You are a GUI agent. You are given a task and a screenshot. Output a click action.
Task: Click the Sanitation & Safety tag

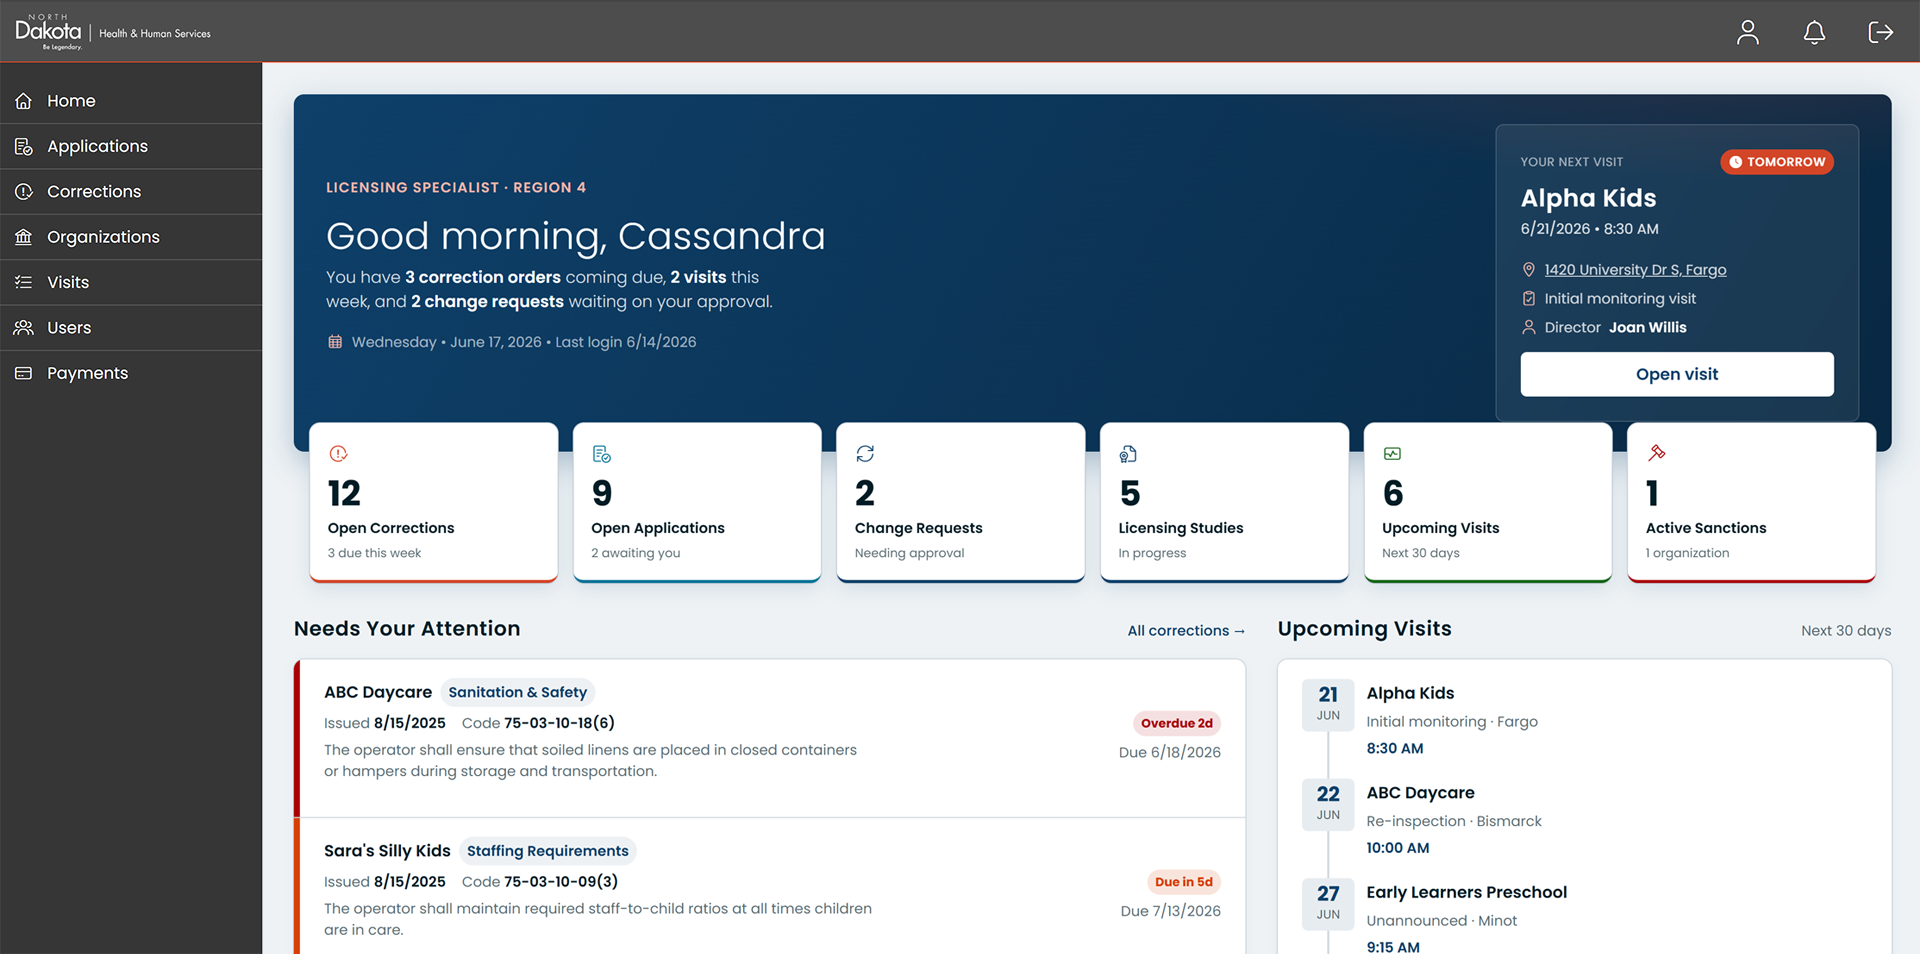(517, 692)
